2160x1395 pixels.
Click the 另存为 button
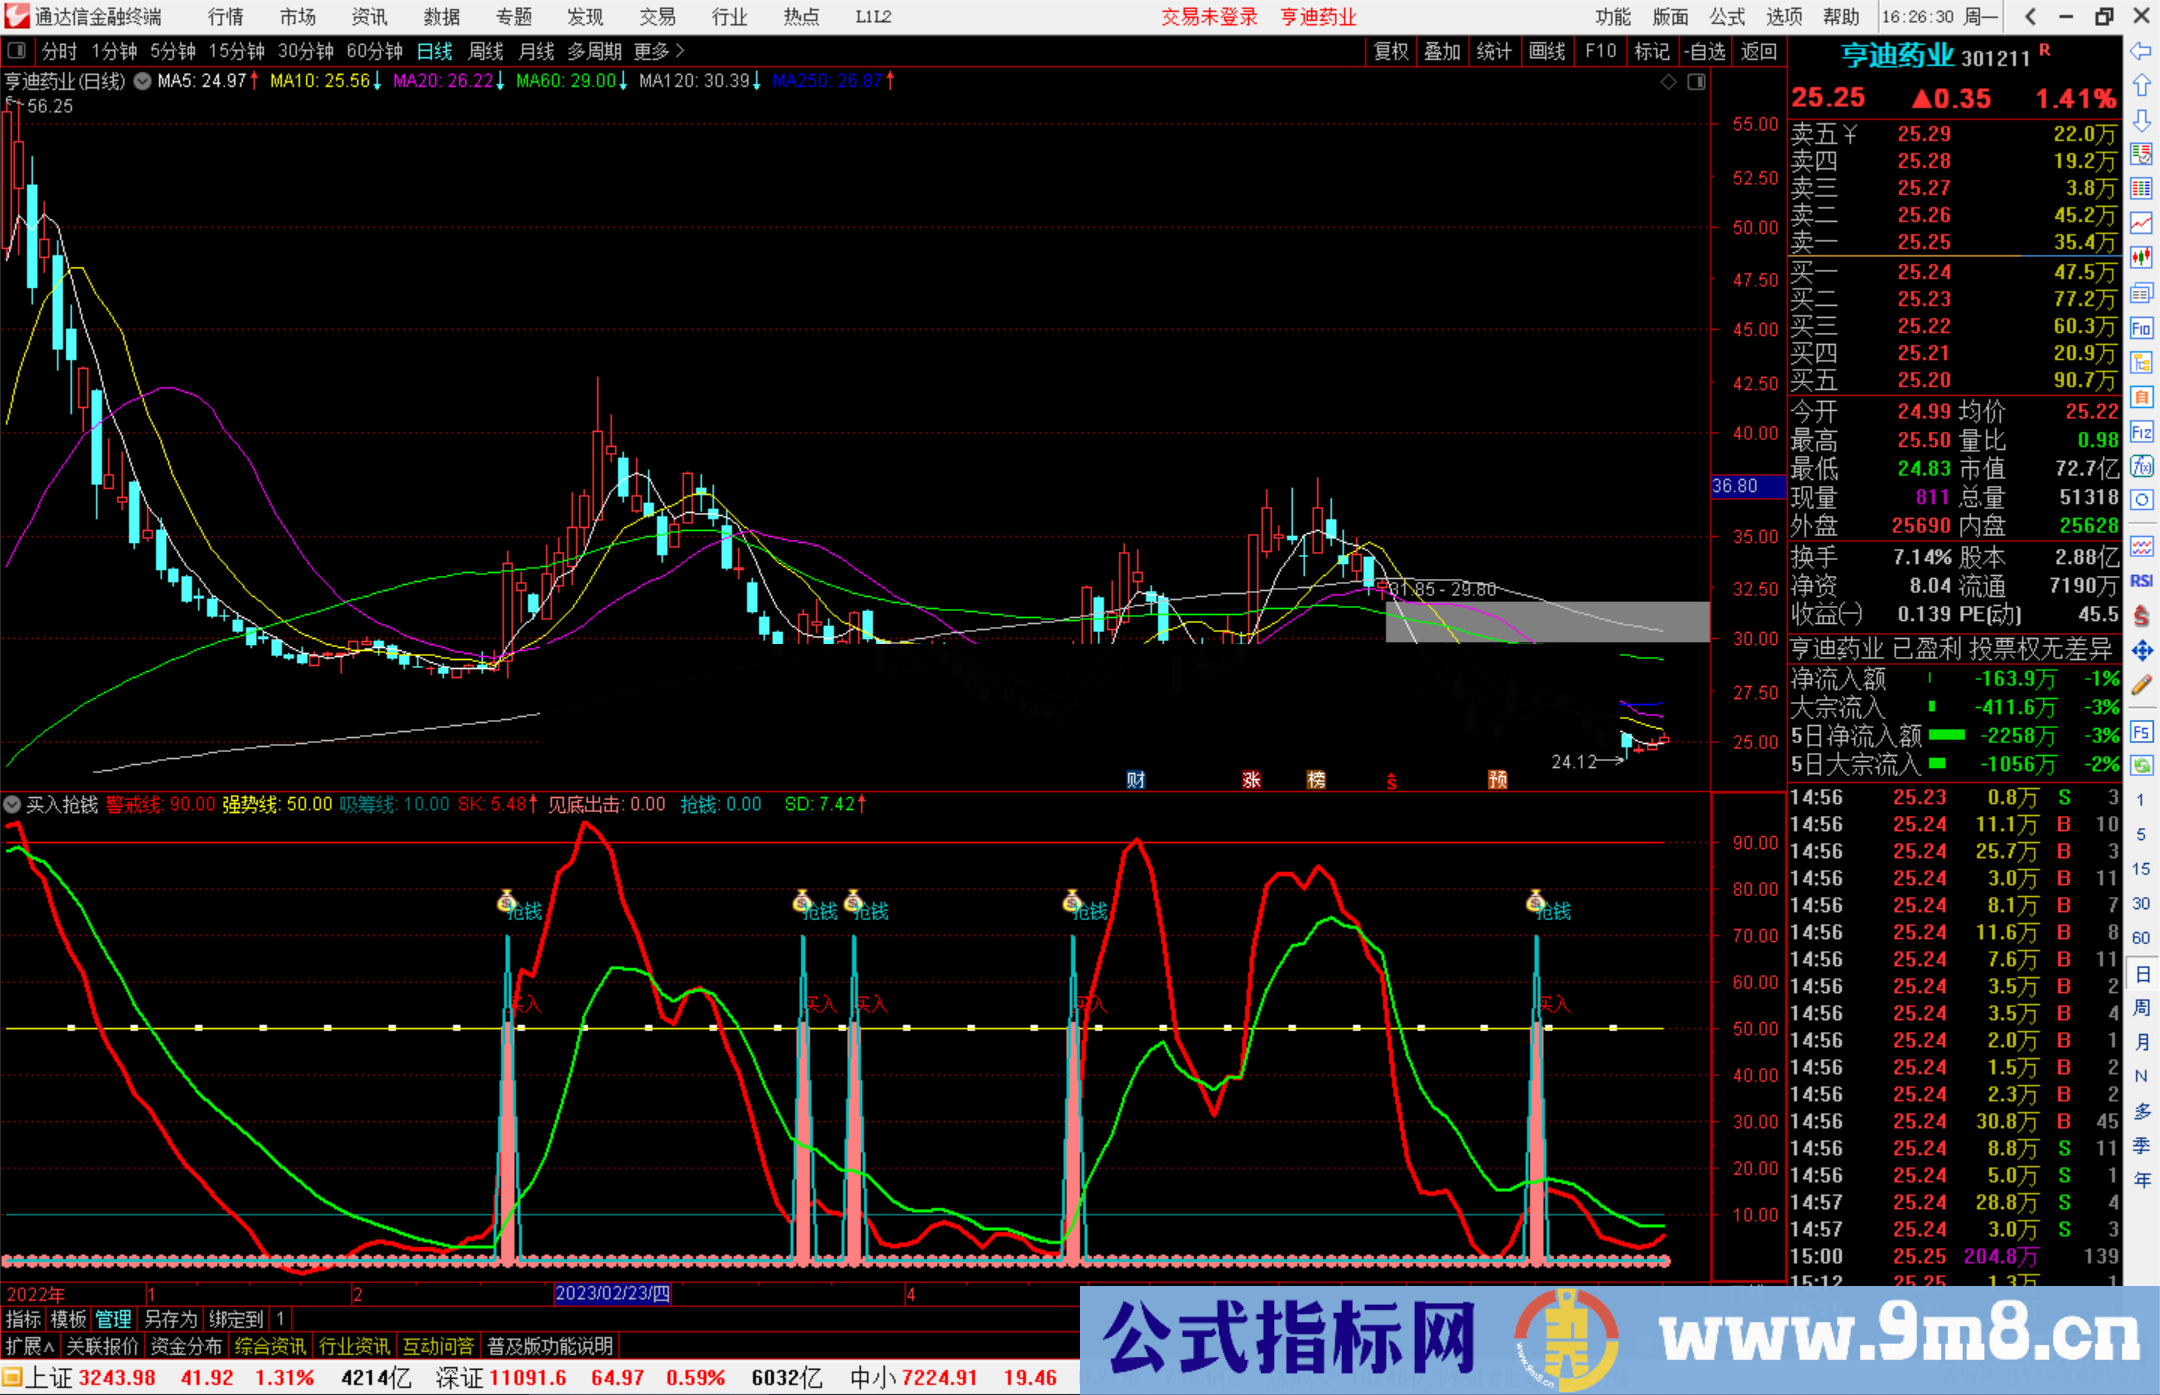coord(171,1319)
